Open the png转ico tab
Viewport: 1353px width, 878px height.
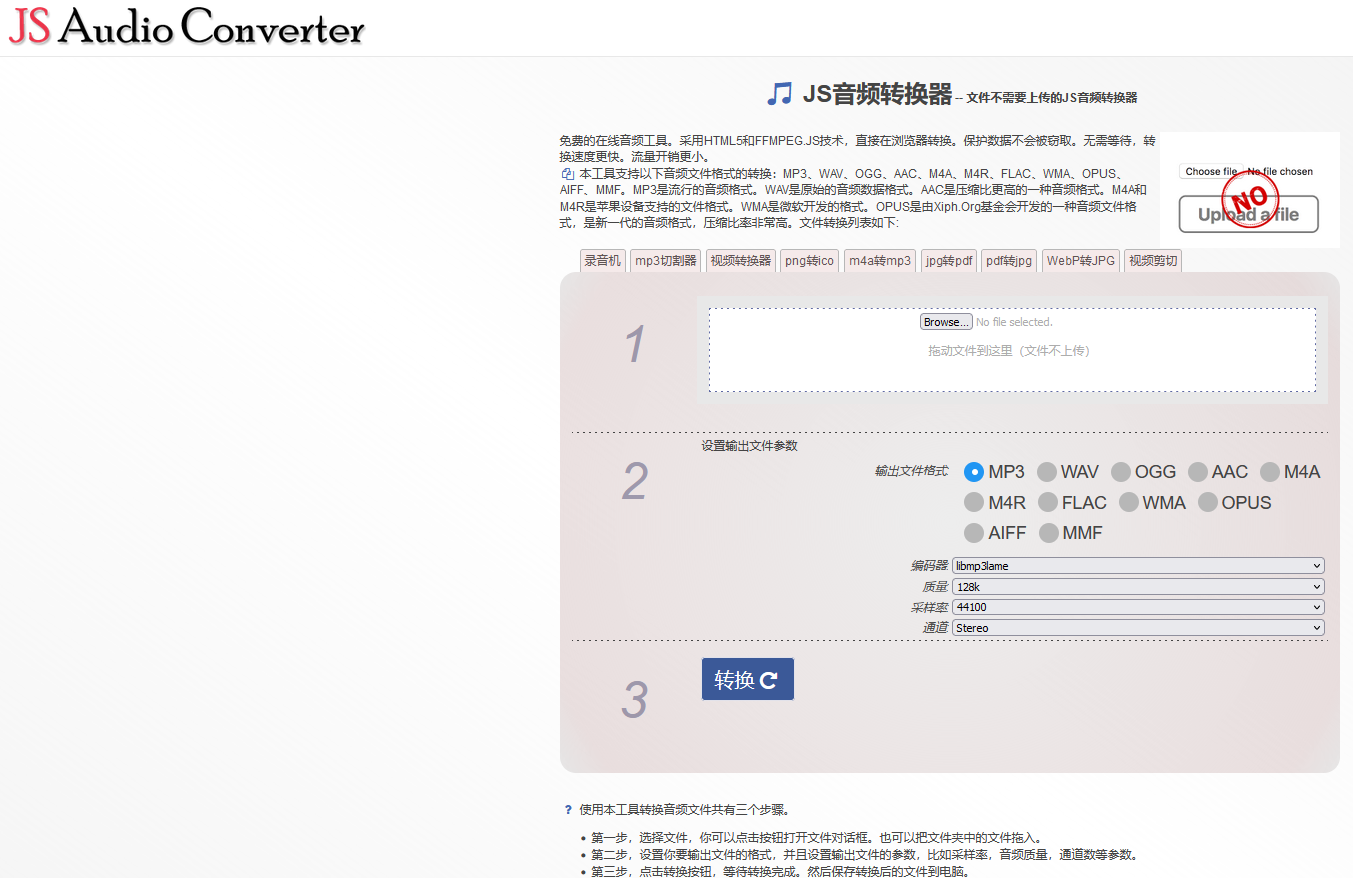tap(810, 261)
